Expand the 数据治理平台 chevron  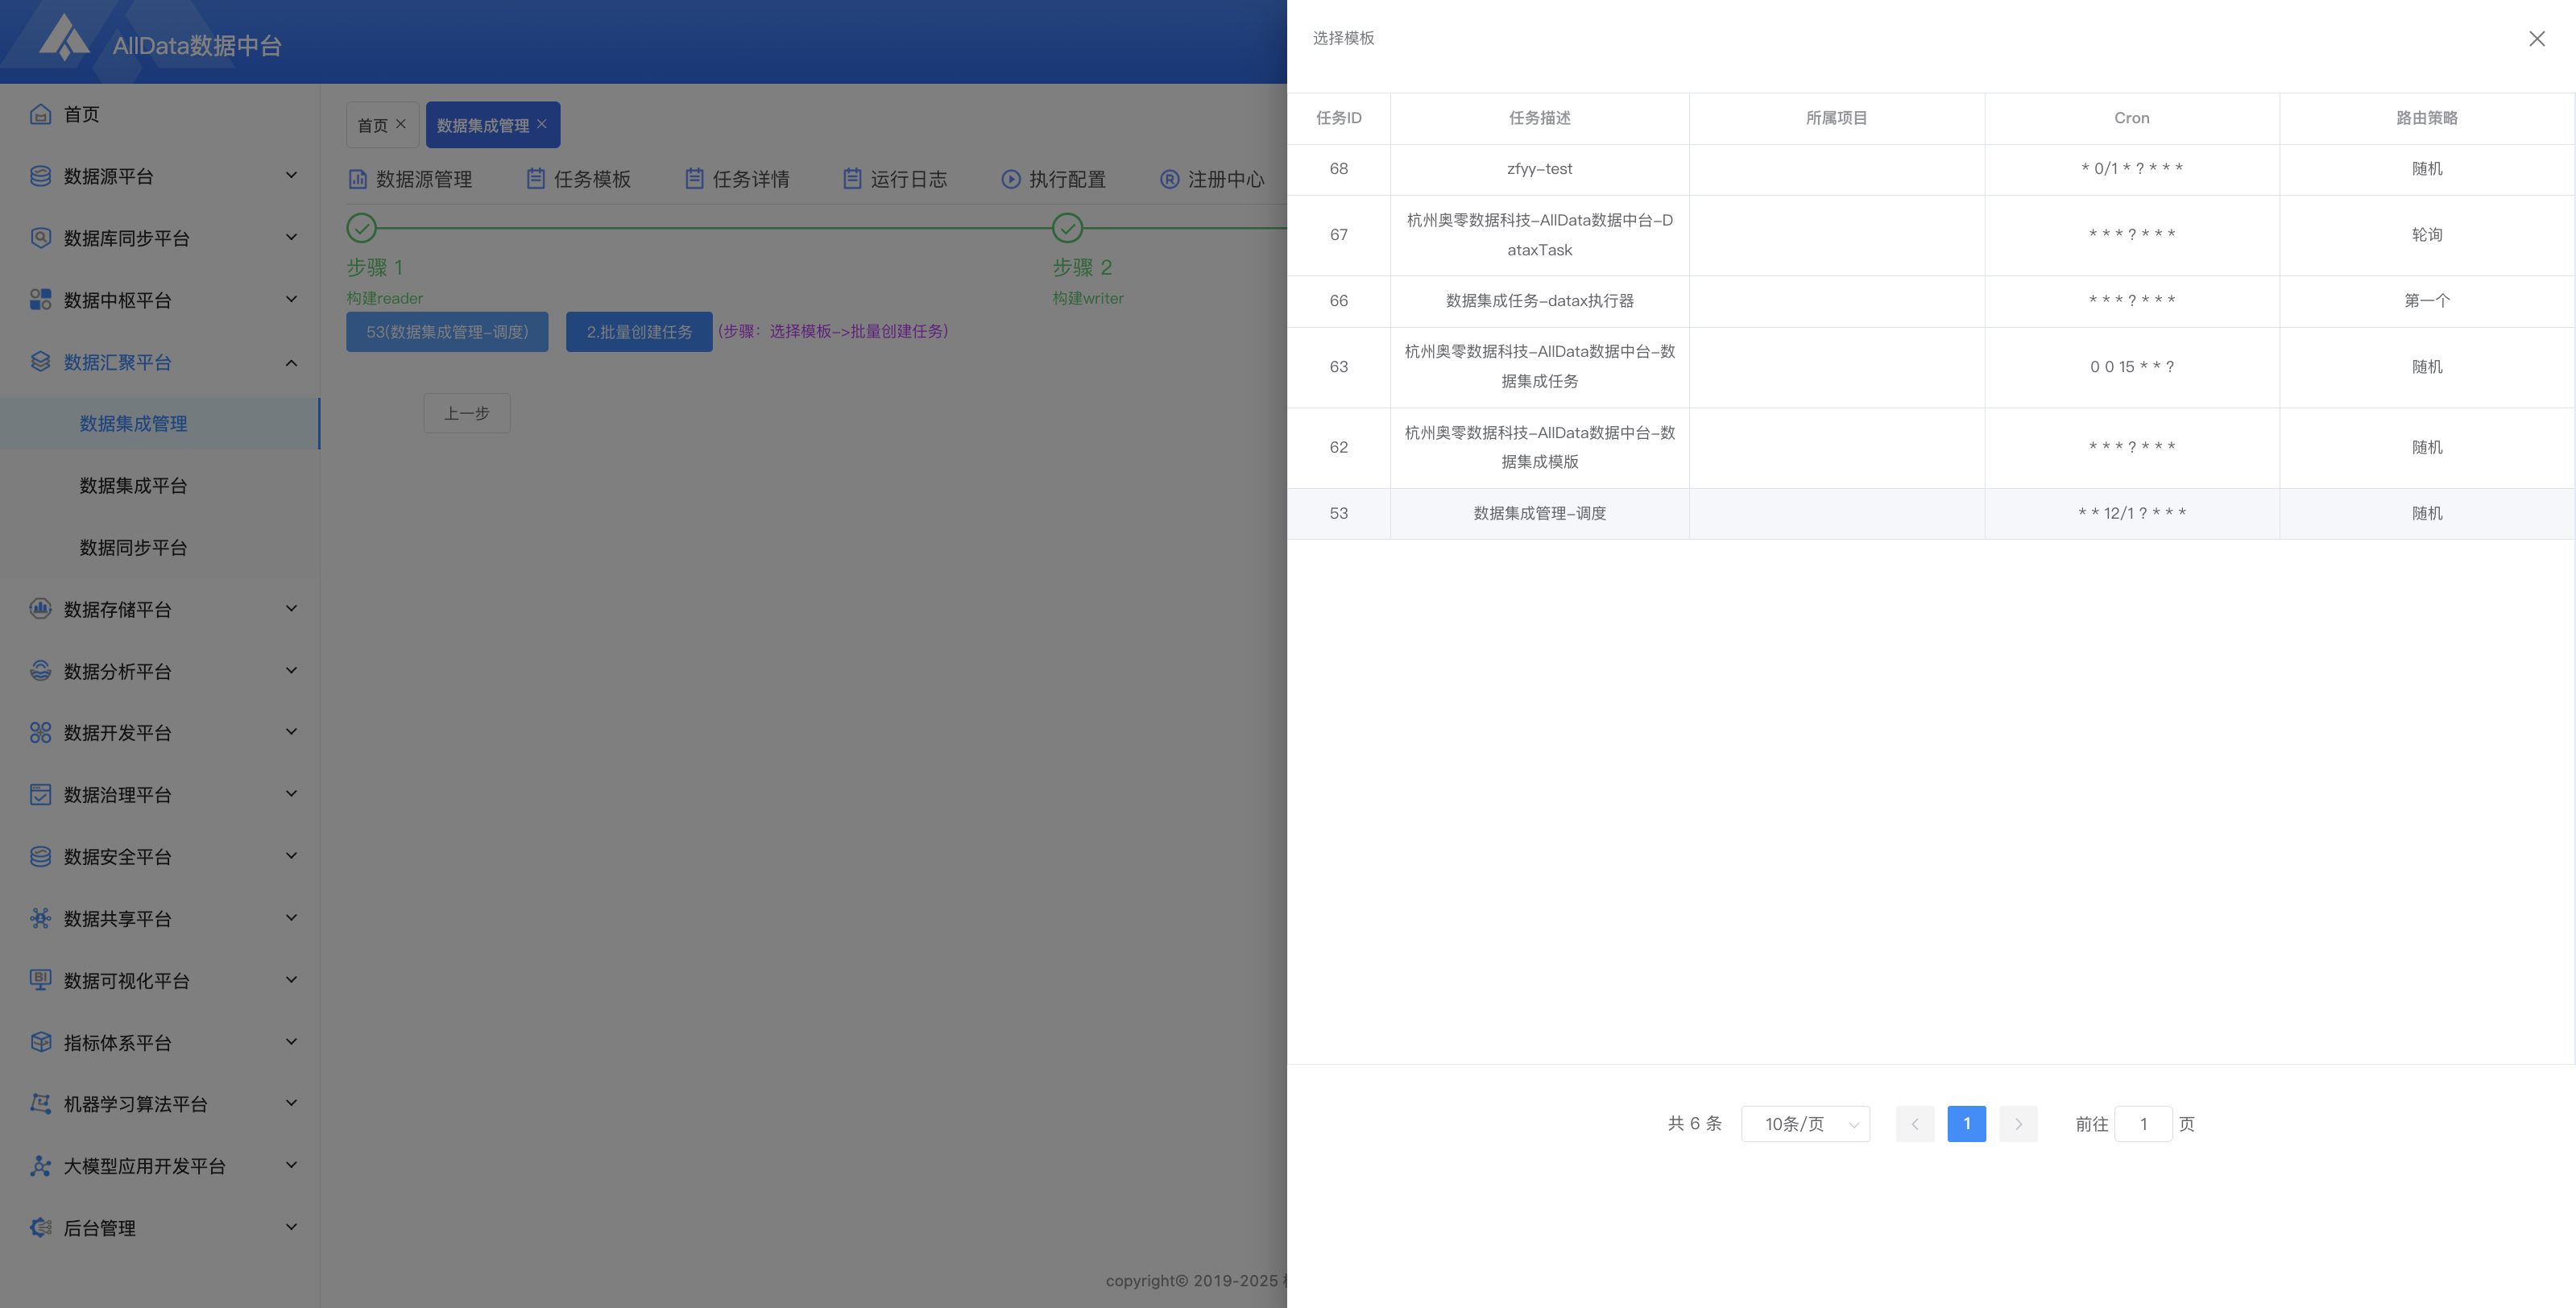(291, 794)
